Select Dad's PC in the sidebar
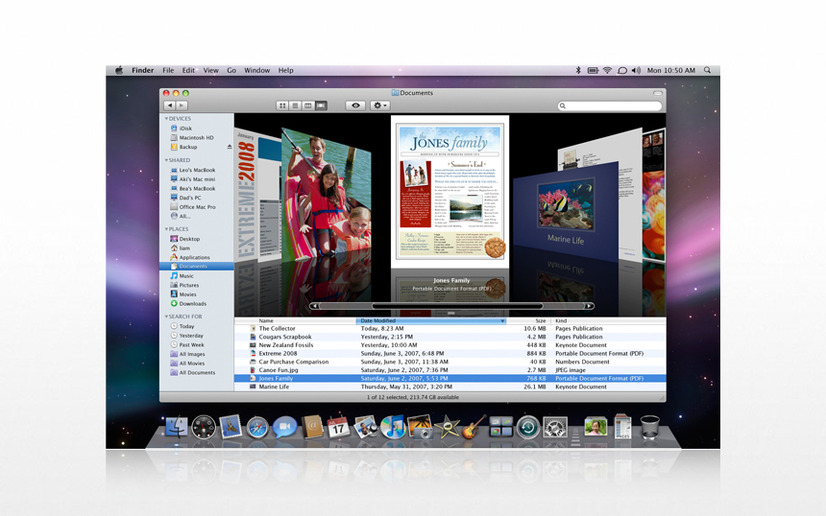 click(185, 197)
